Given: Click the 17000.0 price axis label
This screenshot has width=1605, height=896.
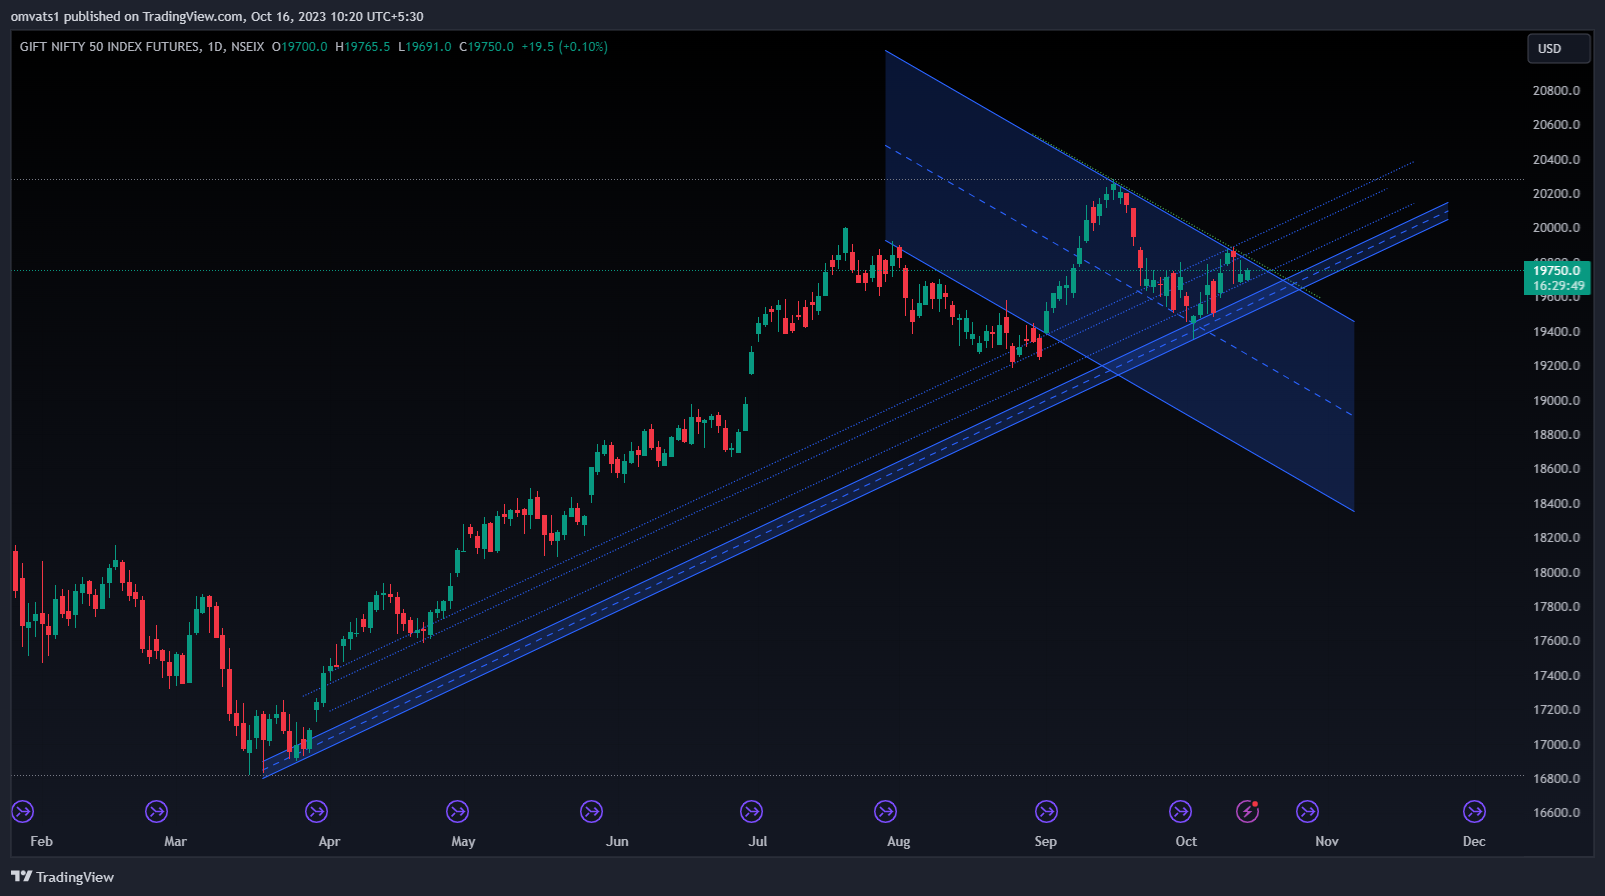Looking at the screenshot, I should click(x=1556, y=745).
